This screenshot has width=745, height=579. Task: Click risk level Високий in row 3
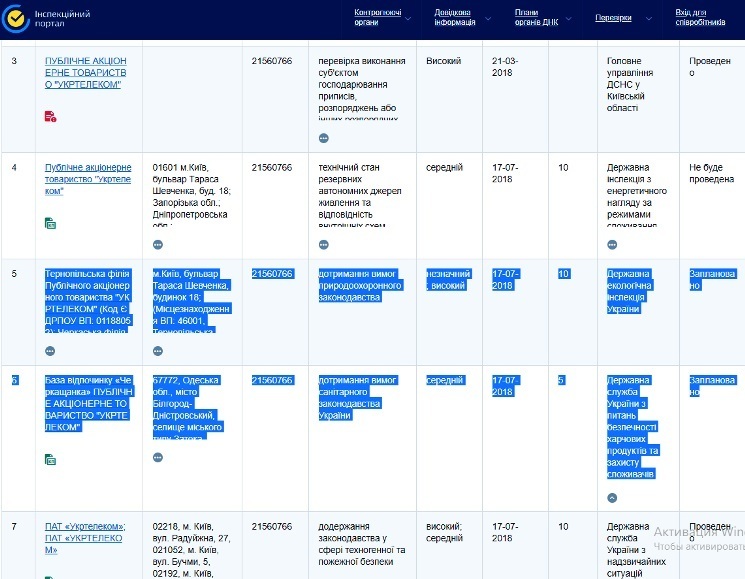click(443, 61)
